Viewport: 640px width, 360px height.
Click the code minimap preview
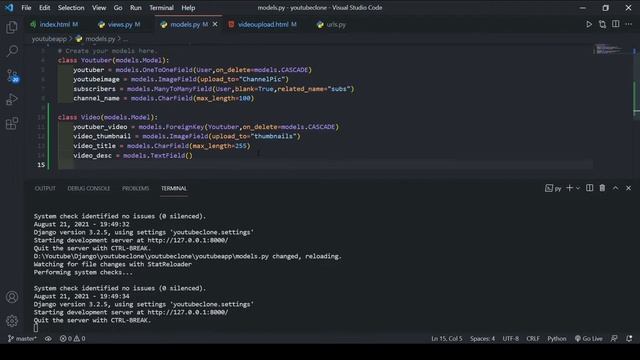tap(608, 49)
